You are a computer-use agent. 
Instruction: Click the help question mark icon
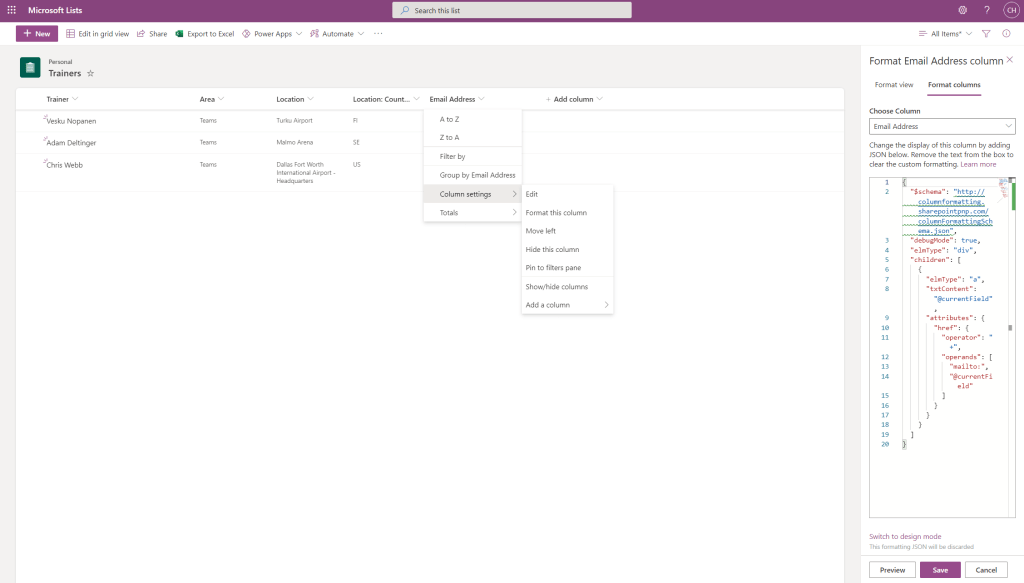click(987, 10)
